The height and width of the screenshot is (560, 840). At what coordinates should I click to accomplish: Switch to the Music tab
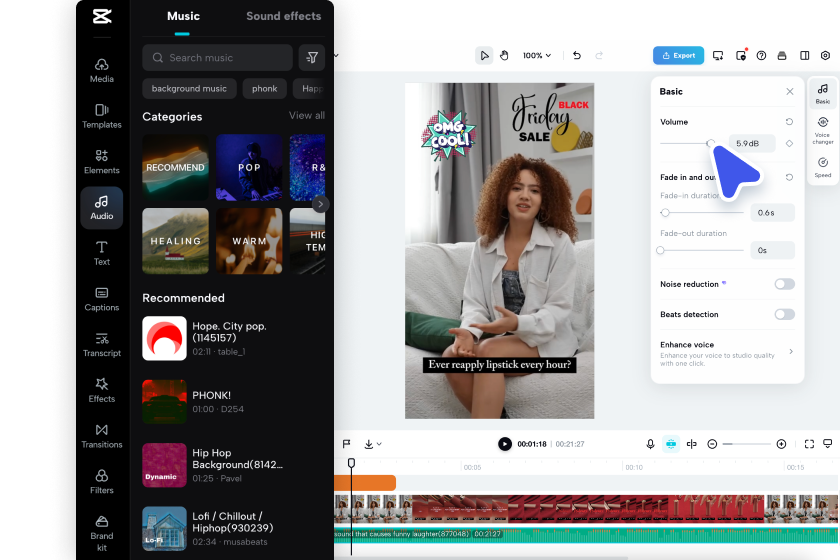tap(183, 16)
